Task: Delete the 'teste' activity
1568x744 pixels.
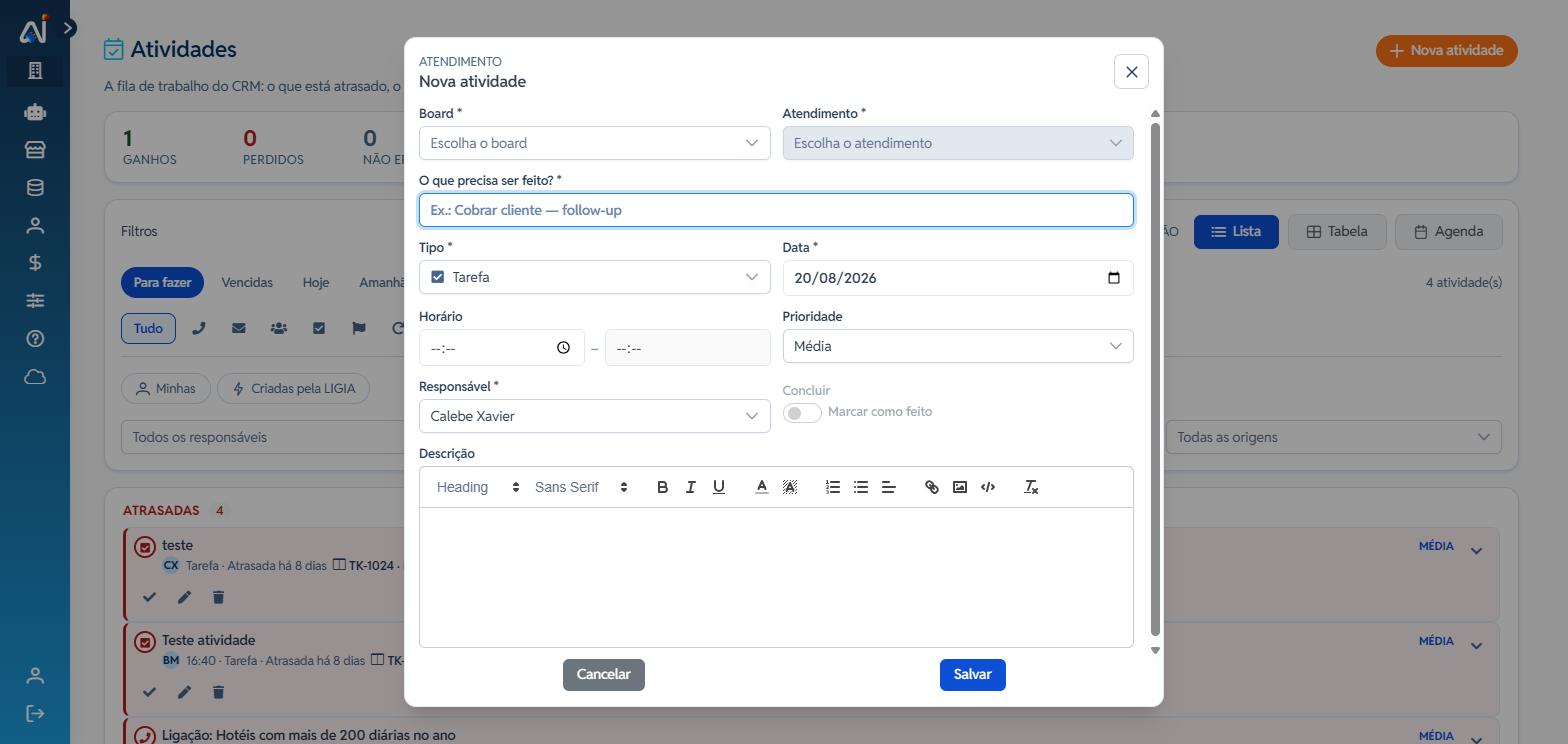Action: [218, 597]
